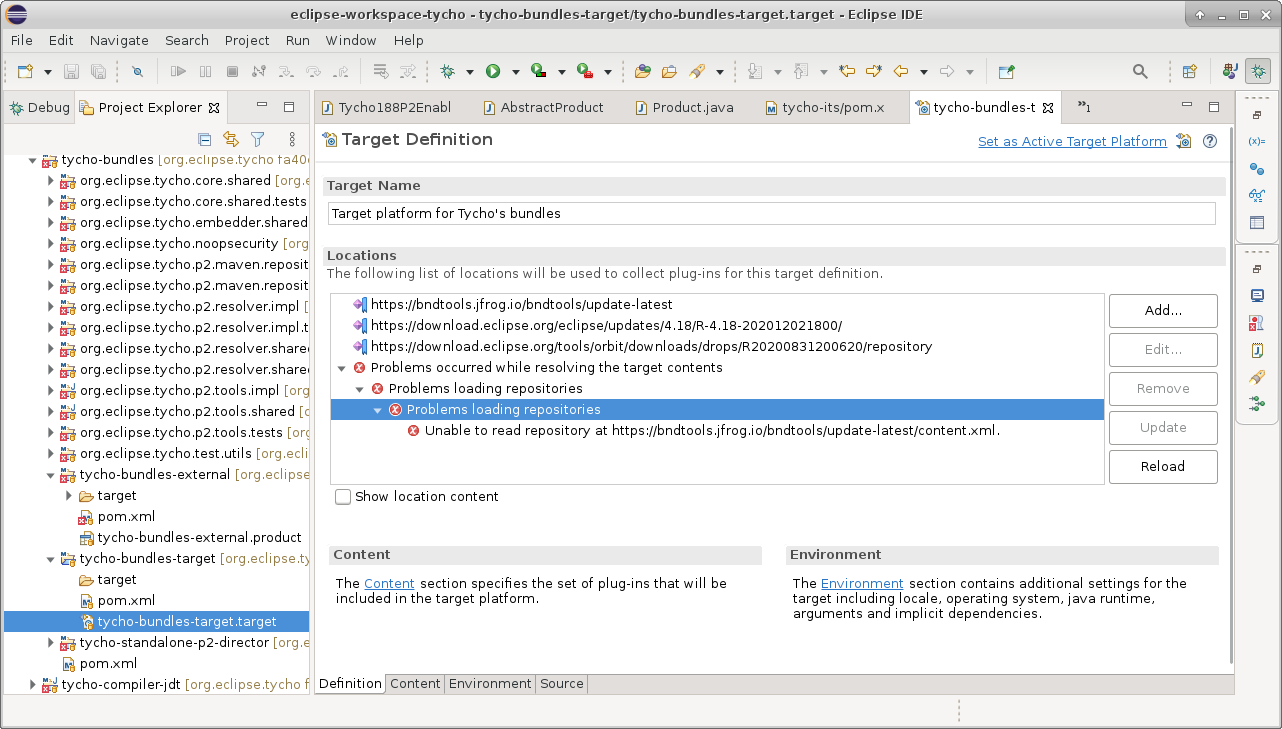
Task: Click the Add... location button
Action: tap(1162, 311)
